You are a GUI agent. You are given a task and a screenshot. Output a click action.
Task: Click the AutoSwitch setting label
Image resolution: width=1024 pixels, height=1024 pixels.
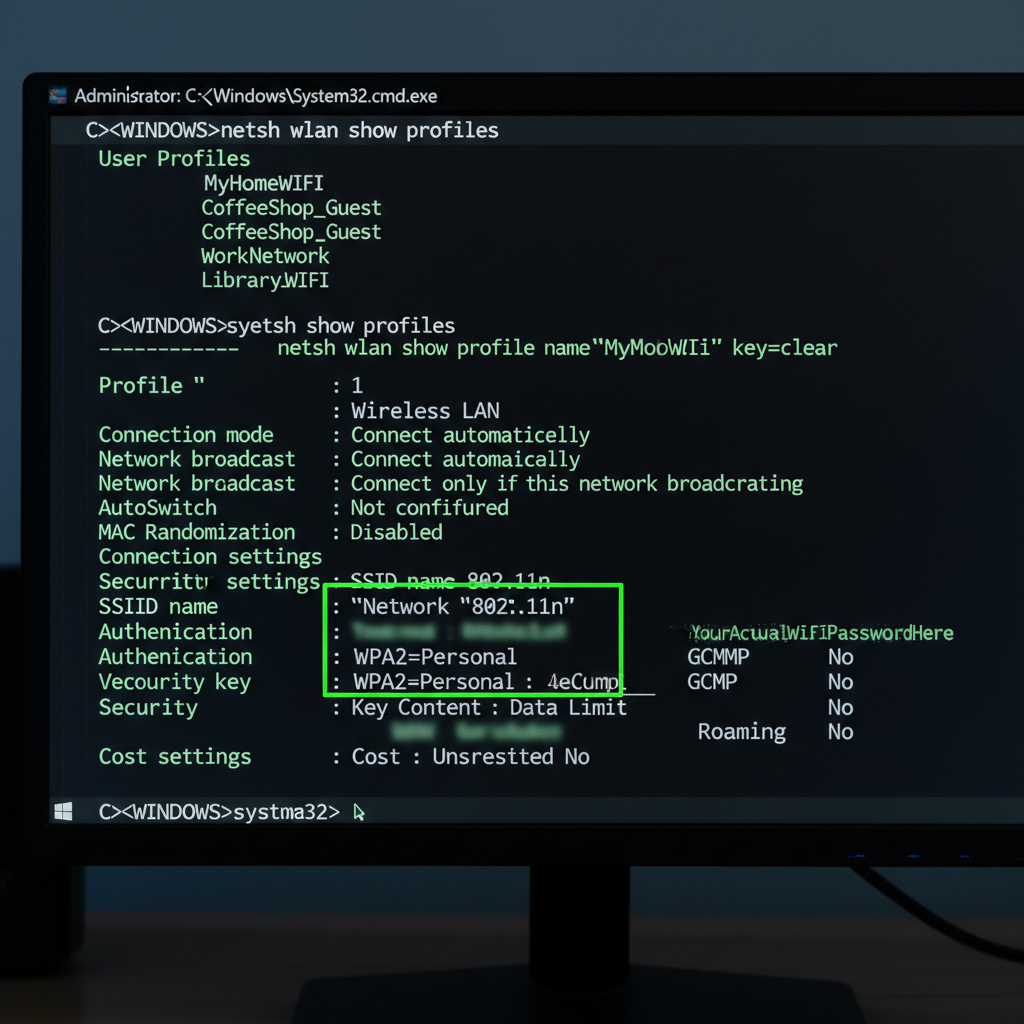pos(157,508)
